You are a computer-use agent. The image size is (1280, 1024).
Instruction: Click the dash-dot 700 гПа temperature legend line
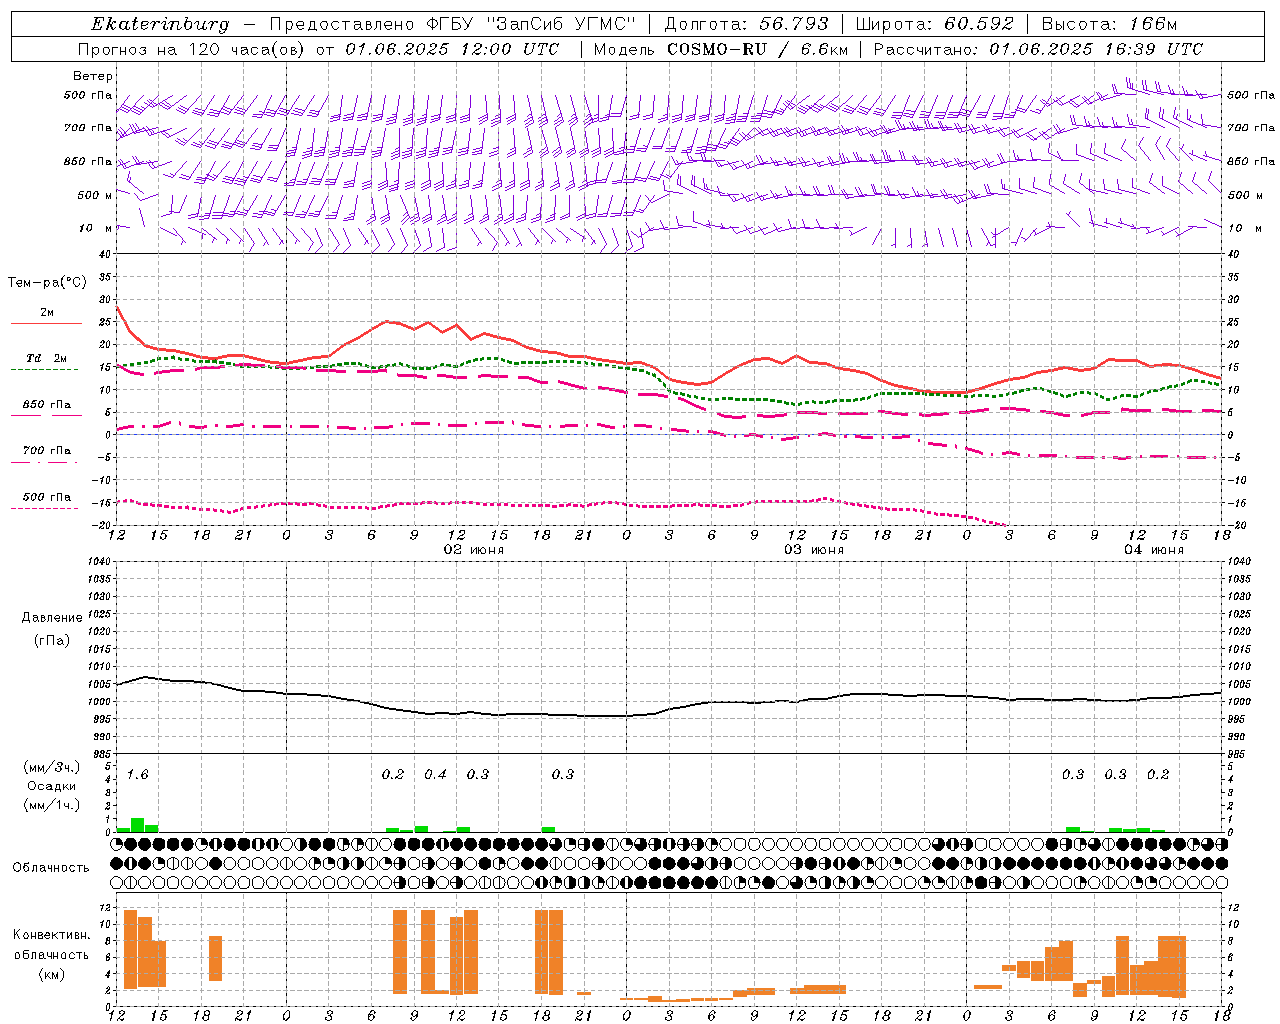pyautogui.click(x=46, y=462)
